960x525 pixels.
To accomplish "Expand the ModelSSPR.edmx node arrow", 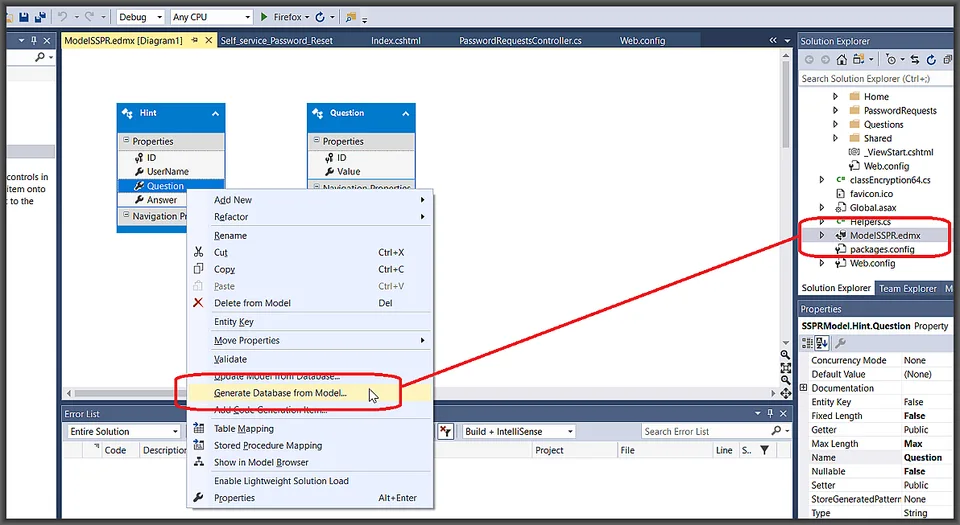I will 822,236.
